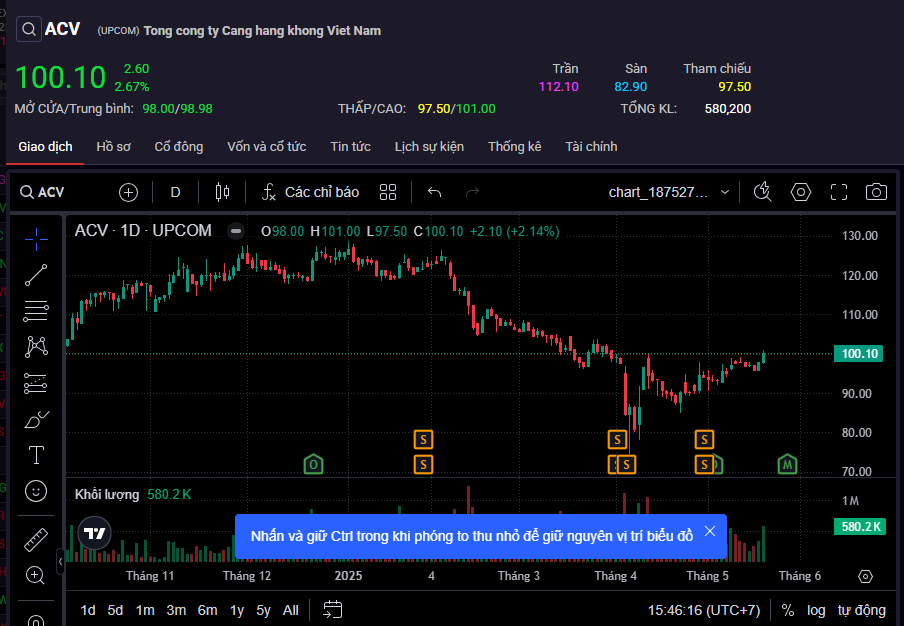Select the Fibonacci retracement lines tool
This screenshot has height=626, width=904.
pos(36,311)
